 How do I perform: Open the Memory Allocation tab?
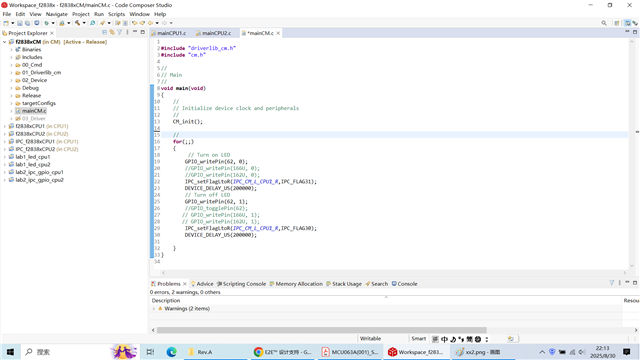296,284
